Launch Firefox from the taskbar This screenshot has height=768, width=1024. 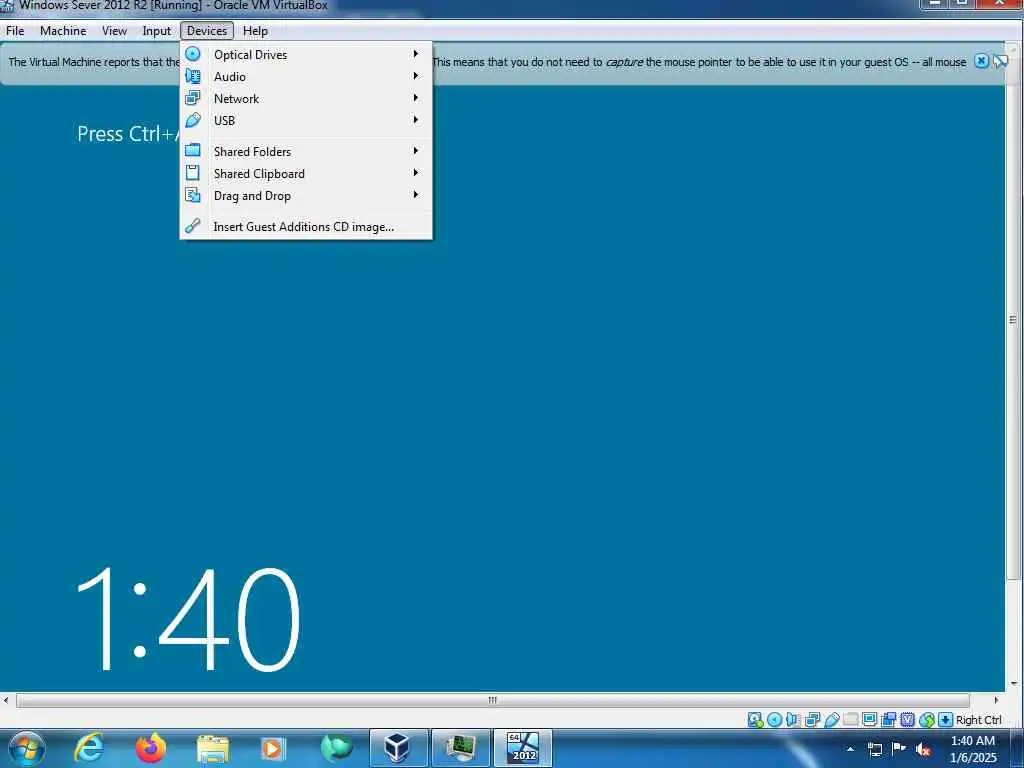[x=151, y=748]
